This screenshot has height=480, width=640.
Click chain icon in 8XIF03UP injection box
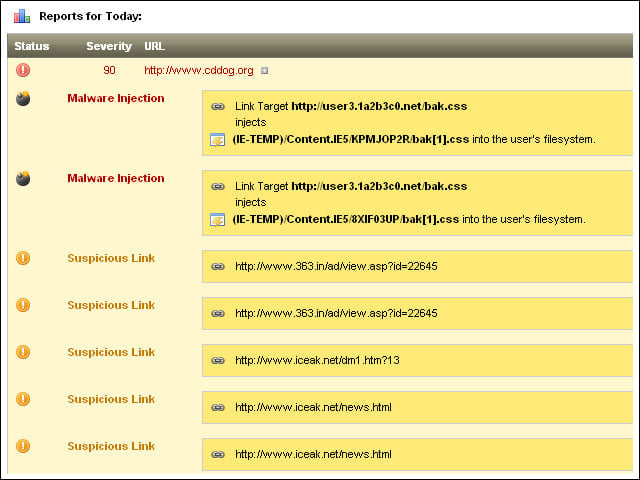click(218, 187)
